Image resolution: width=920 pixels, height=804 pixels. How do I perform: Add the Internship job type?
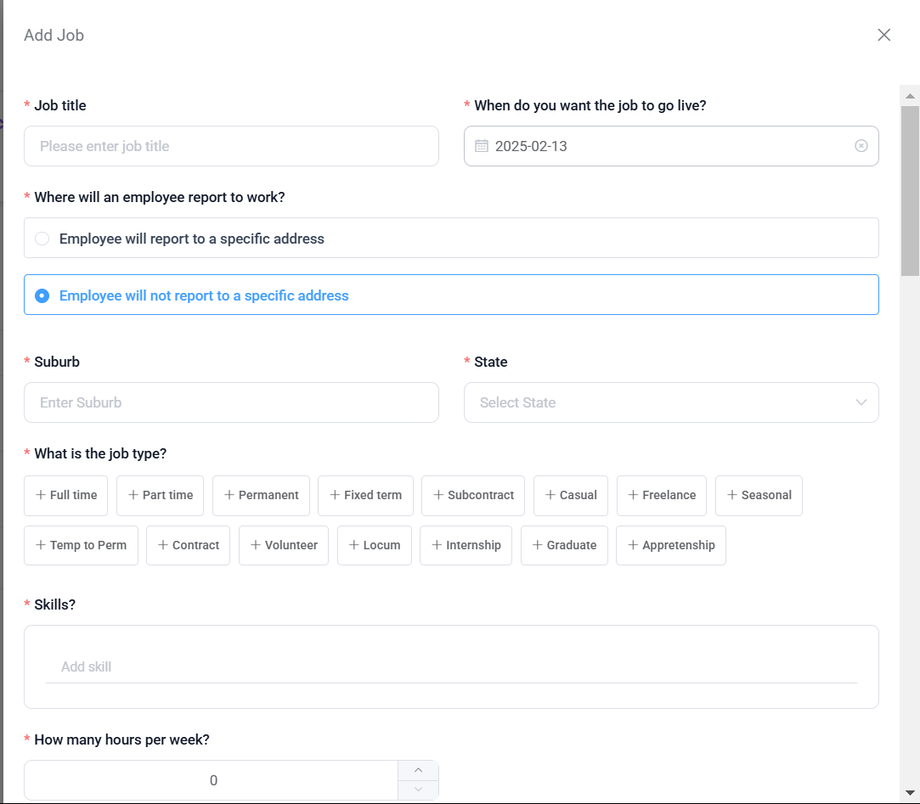pyautogui.click(x=466, y=545)
